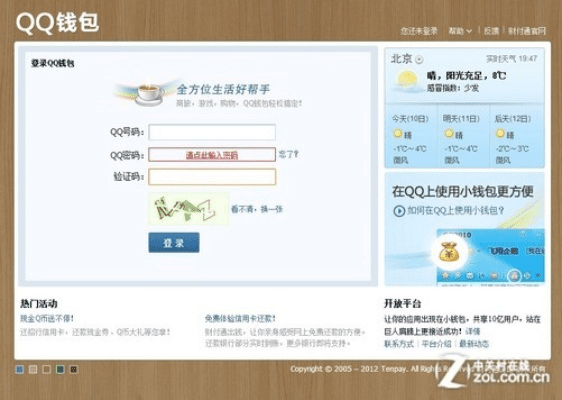This screenshot has width=562, height=400.
Task: Click the 实时天气 19:47 text
Action: (512, 58)
